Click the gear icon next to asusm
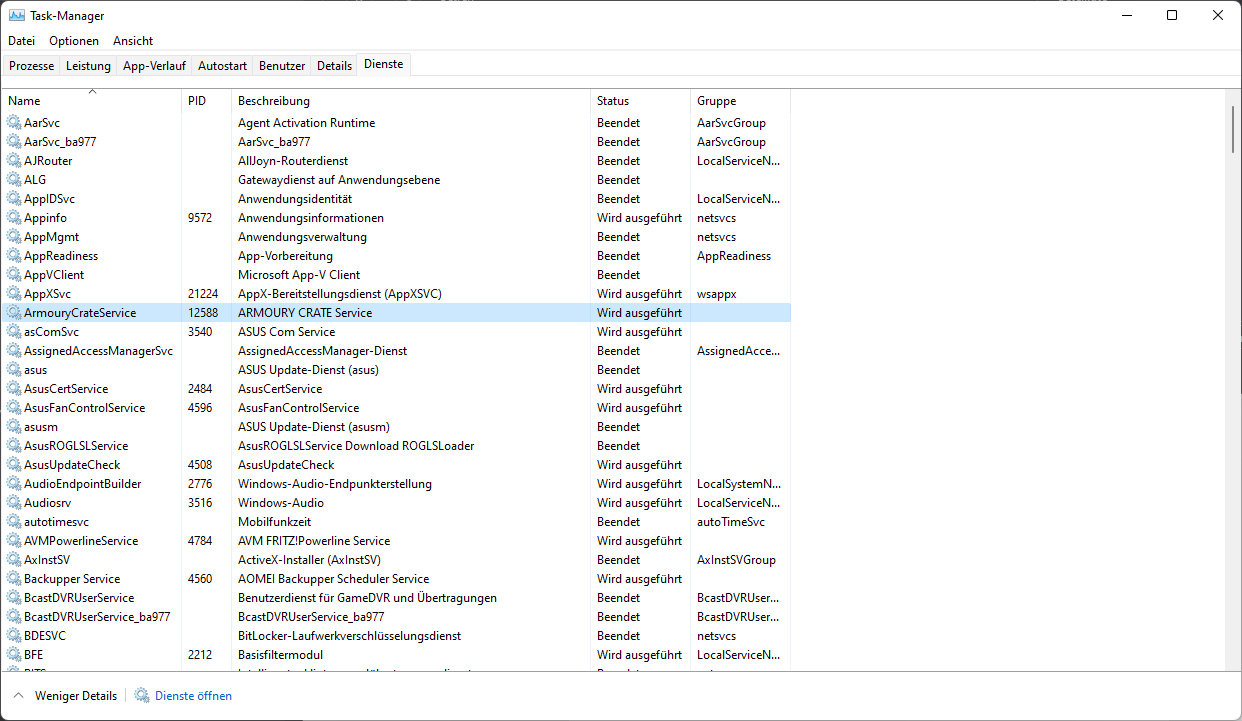The height and width of the screenshot is (721, 1242). coord(14,427)
